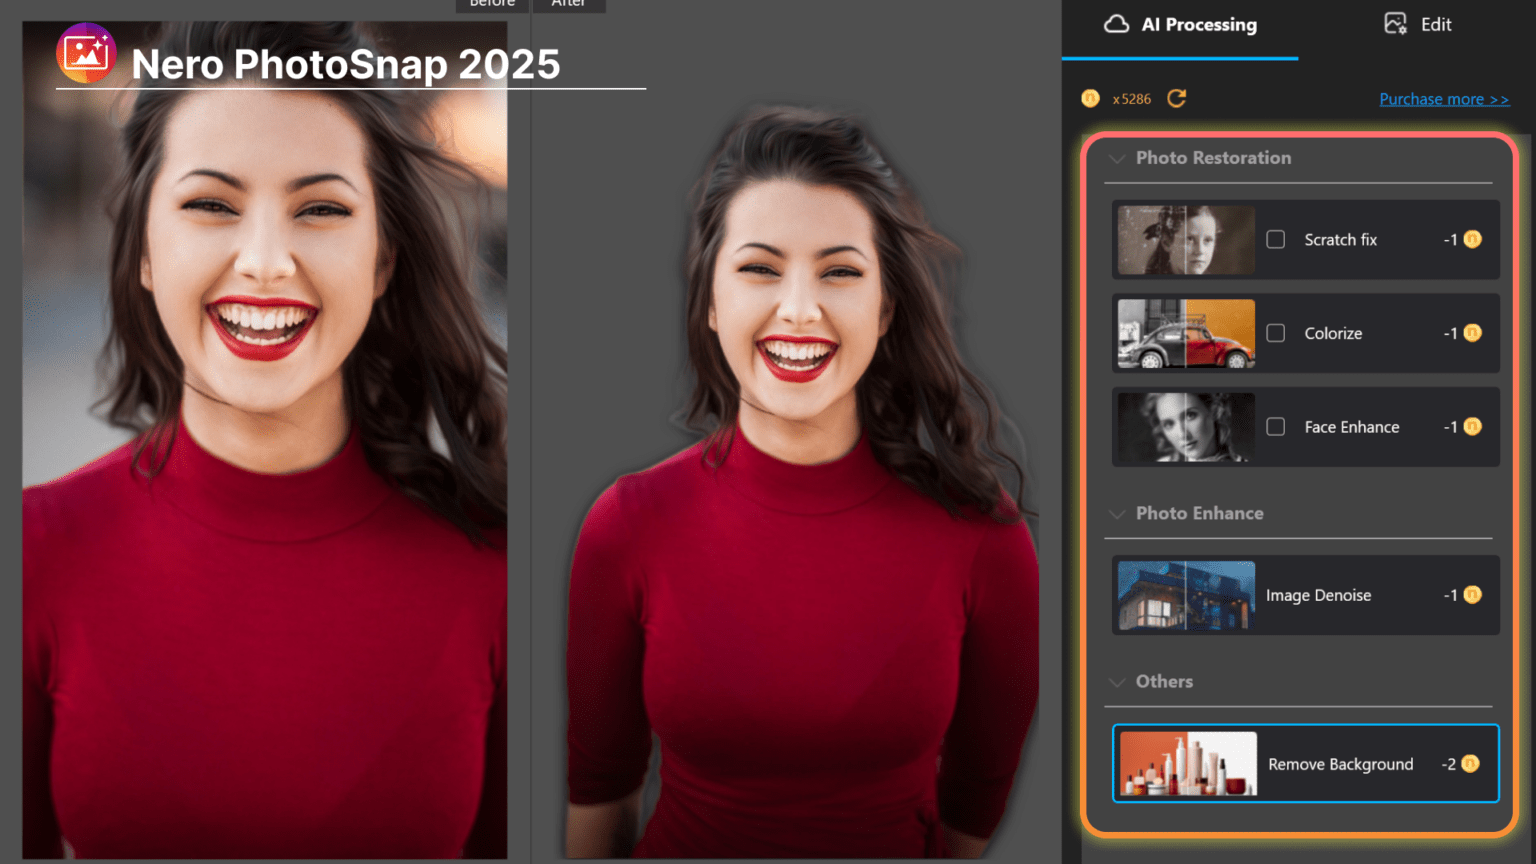Switch to the After tab
The height and width of the screenshot is (864, 1536).
pyautogui.click(x=569, y=4)
